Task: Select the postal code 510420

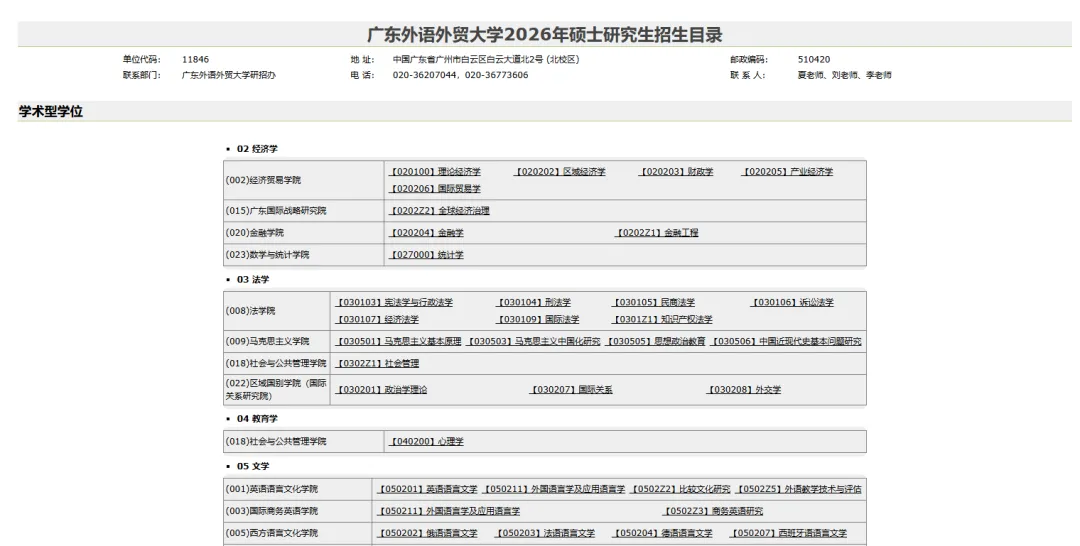Action: 814,59
